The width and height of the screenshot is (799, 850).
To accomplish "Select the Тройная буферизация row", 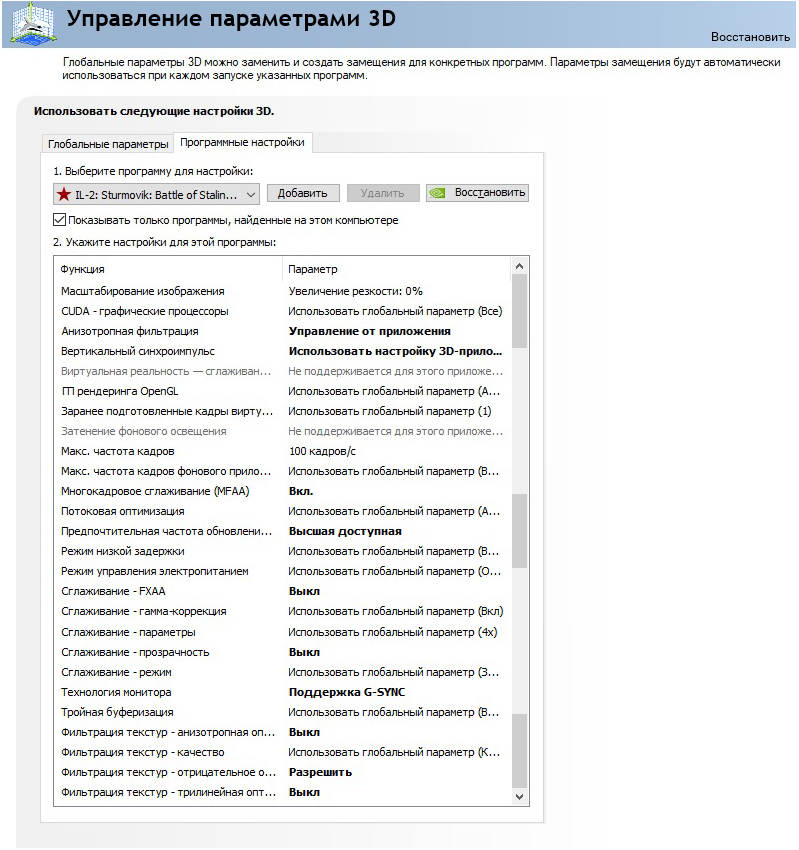I will coord(282,713).
